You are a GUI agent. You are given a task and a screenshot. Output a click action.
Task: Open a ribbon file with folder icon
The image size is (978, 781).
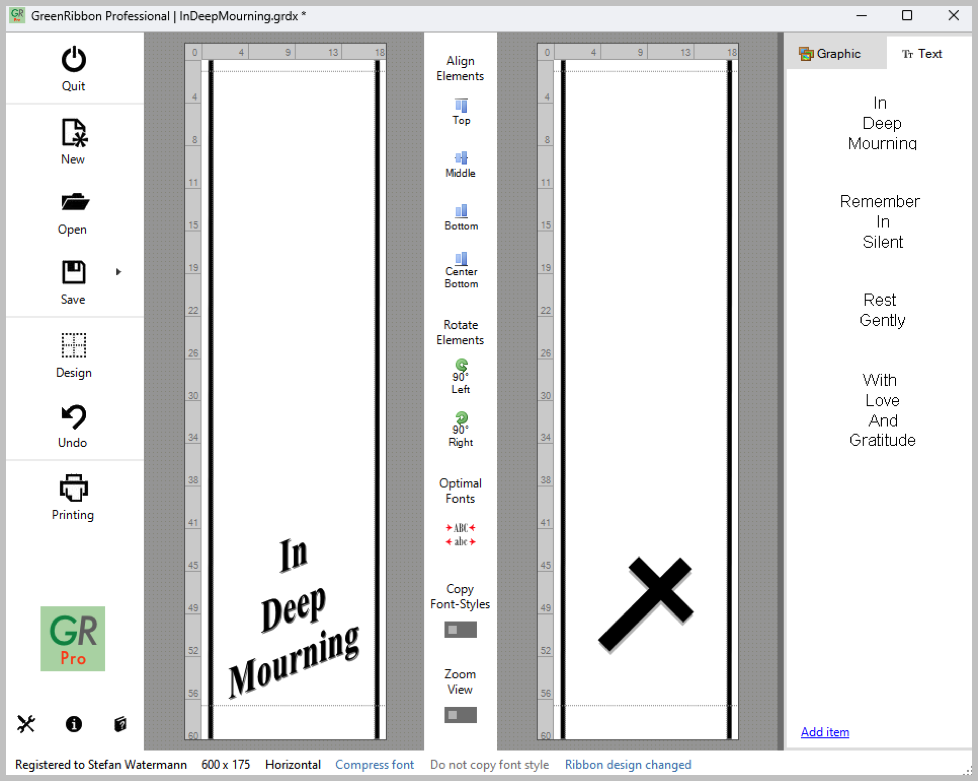74,203
